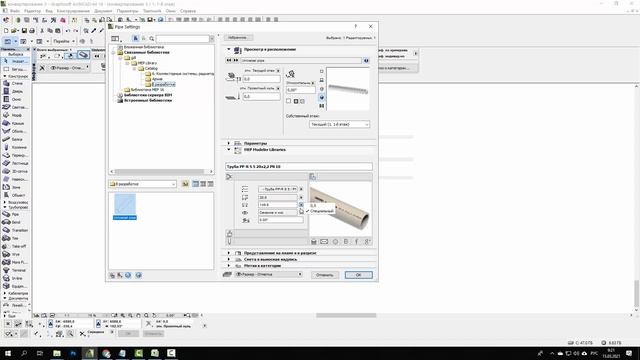Switch library list to large icons view
The width and height of the screenshot is (640, 360).
(196, 184)
